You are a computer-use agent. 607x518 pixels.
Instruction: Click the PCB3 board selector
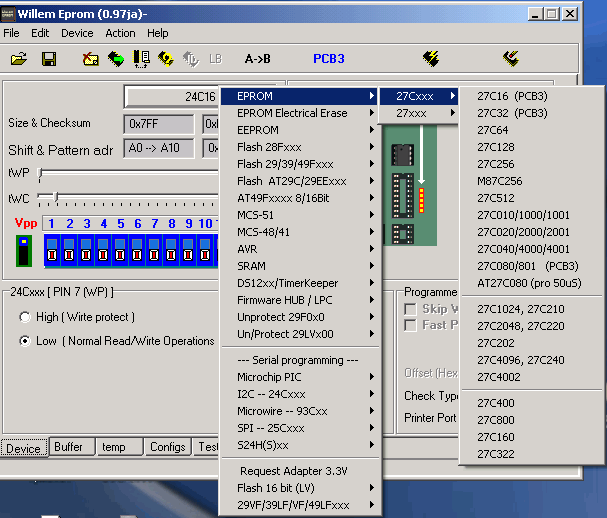[x=329, y=59]
